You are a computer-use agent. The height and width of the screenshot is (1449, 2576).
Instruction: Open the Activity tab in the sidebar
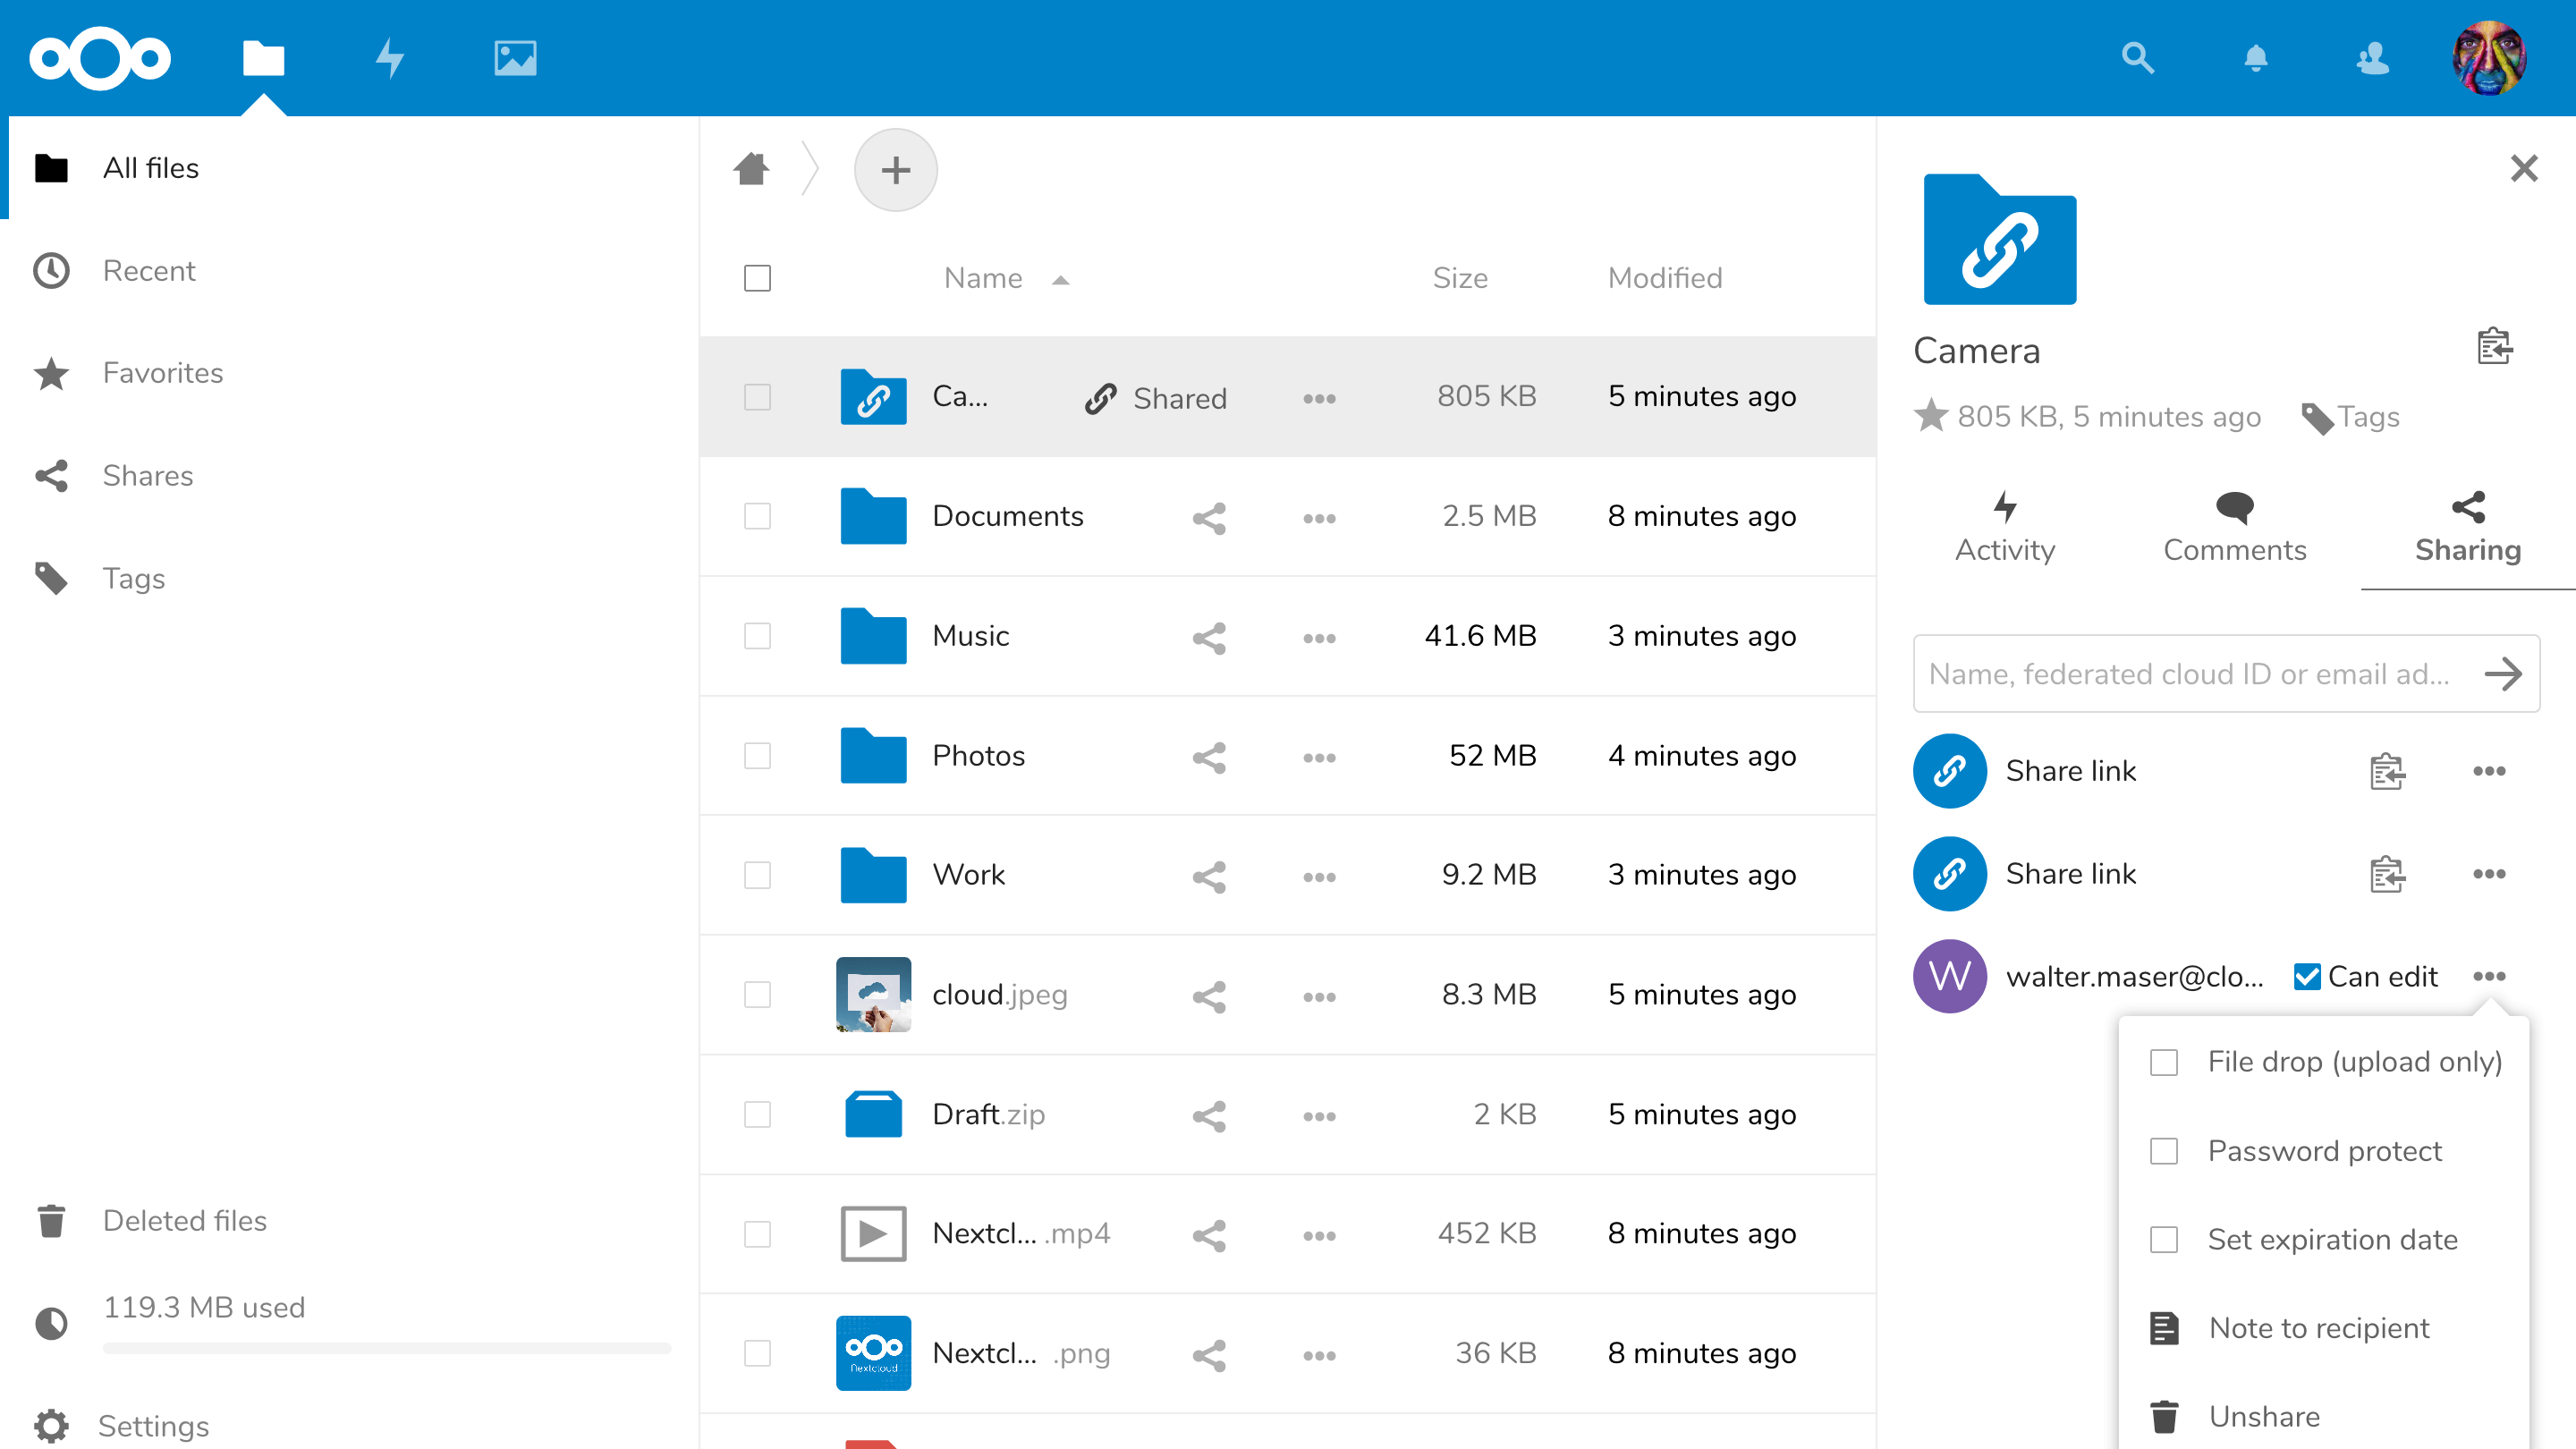[x=2005, y=527]
